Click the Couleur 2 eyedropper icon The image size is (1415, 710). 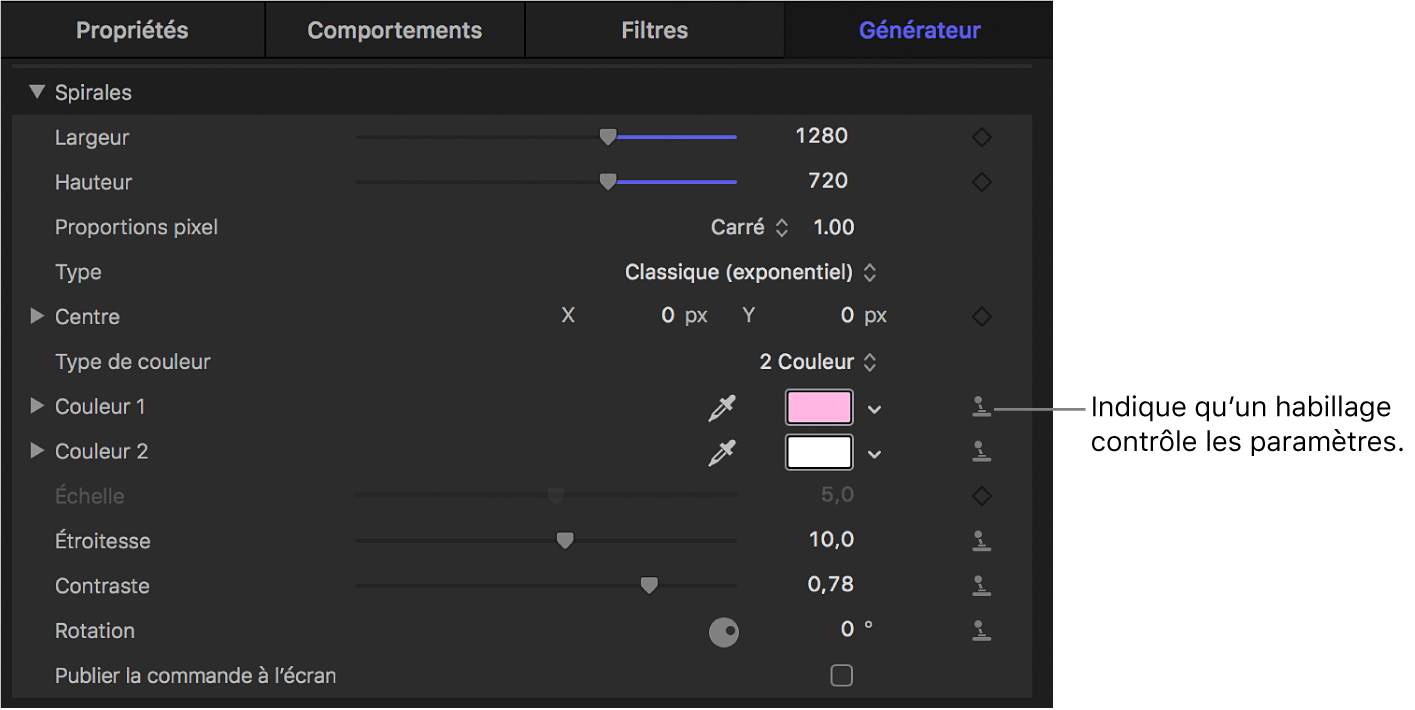click(722, 452)
